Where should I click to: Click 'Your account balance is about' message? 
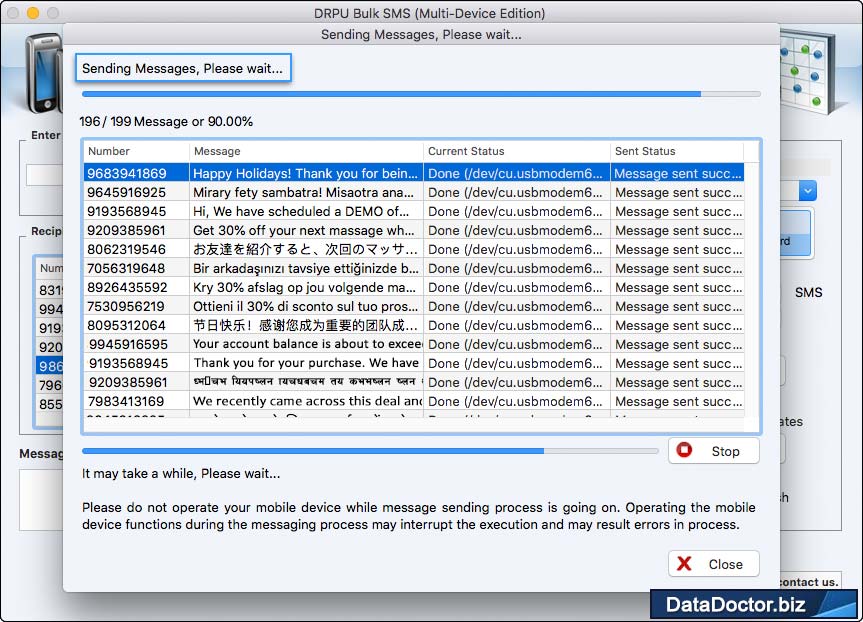tap(306, 344)
